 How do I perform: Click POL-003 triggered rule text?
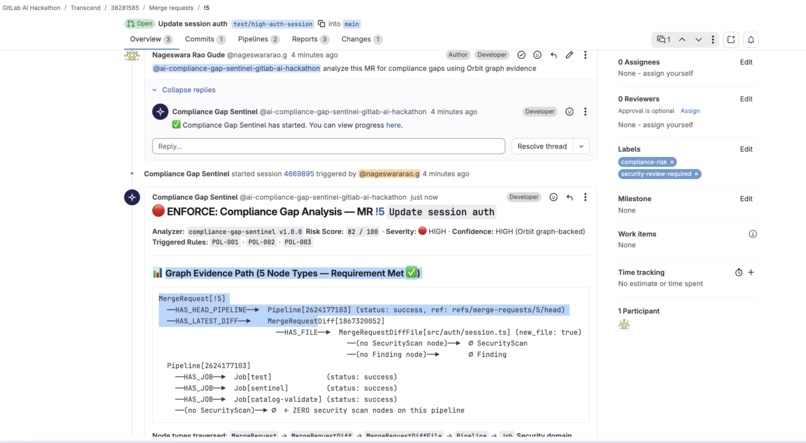[x=298, y=242]
